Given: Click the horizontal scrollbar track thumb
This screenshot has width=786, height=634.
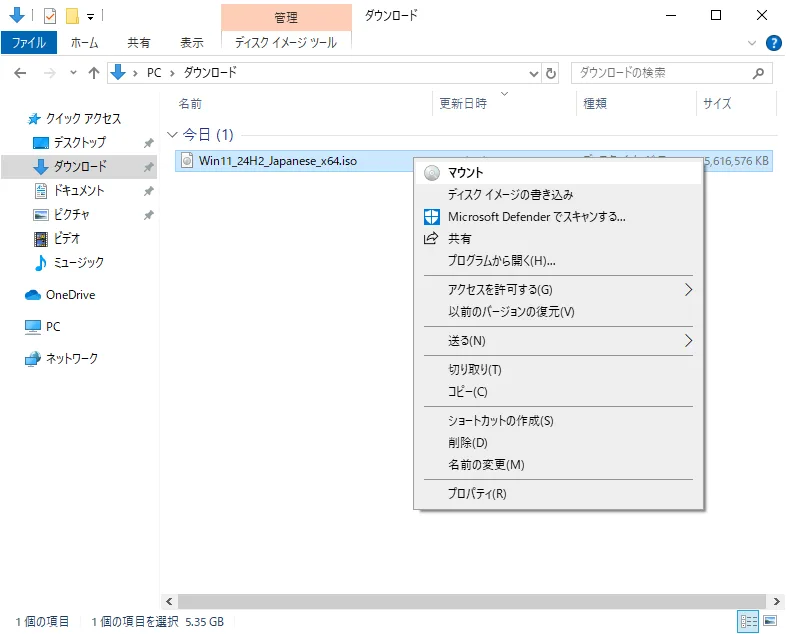Looking at the screenshot, I should (472, 601).
